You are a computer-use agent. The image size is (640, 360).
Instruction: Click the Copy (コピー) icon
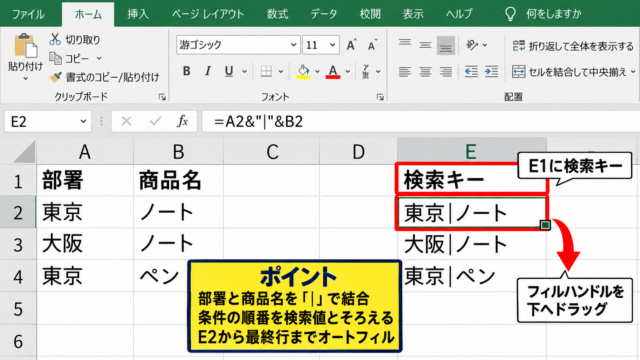(55, 58)
